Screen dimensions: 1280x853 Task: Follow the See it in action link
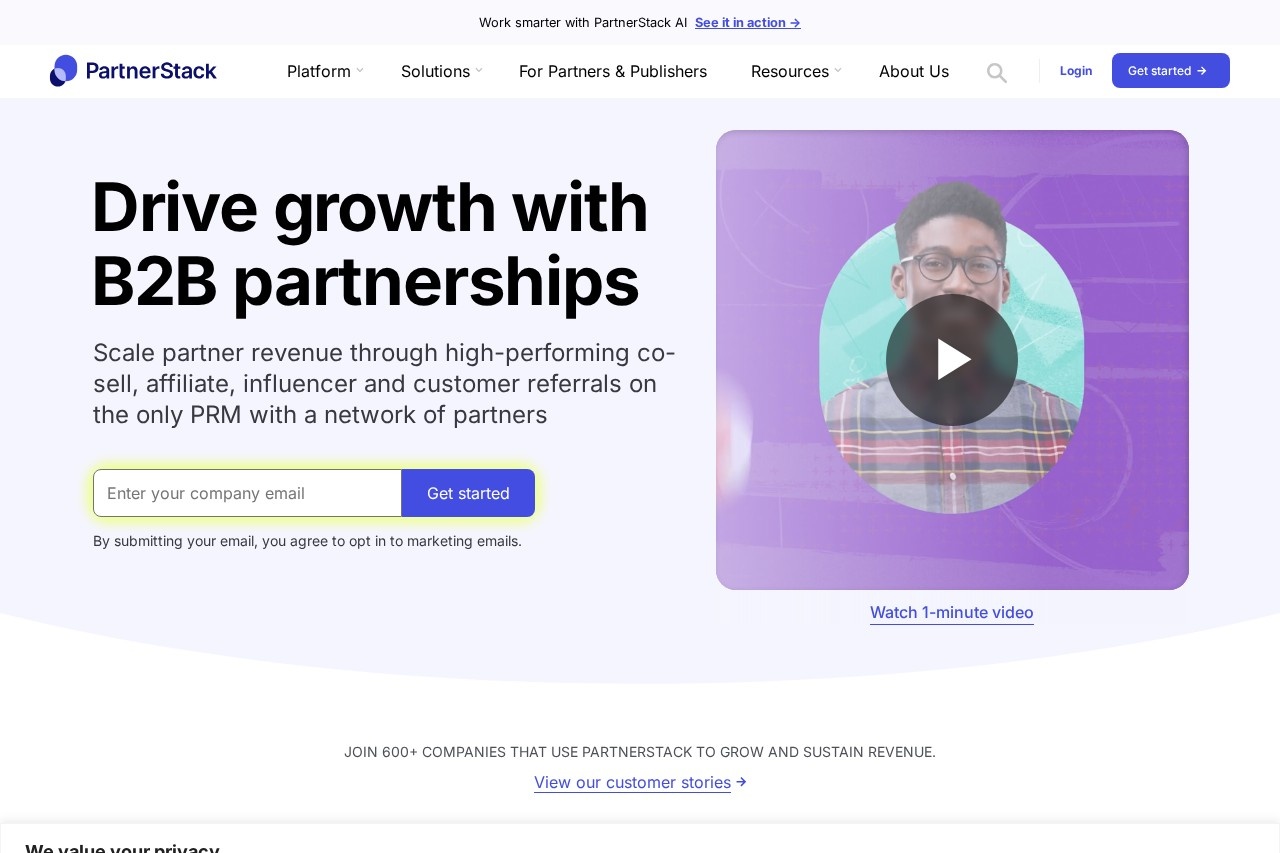[x=748, y=22]
